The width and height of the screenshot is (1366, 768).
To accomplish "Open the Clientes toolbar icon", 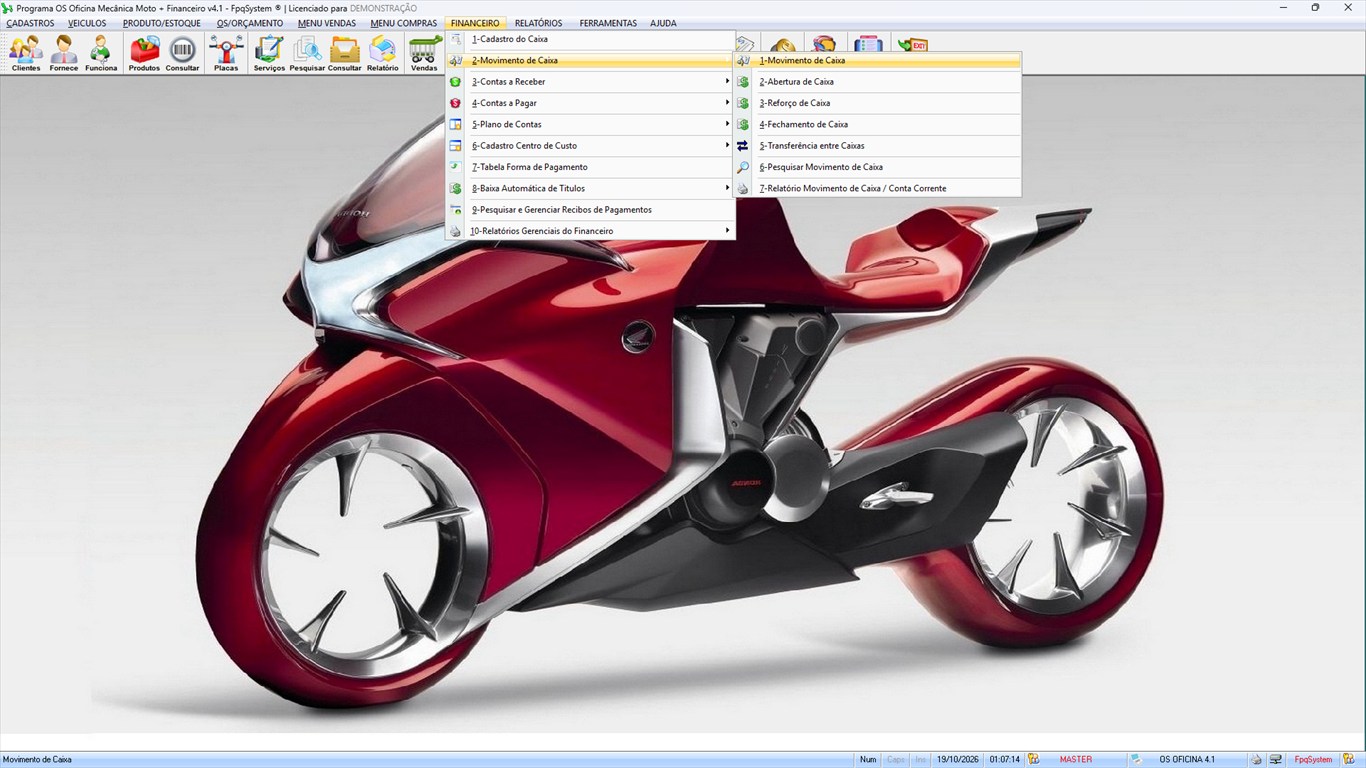I will tap(26, 53).
